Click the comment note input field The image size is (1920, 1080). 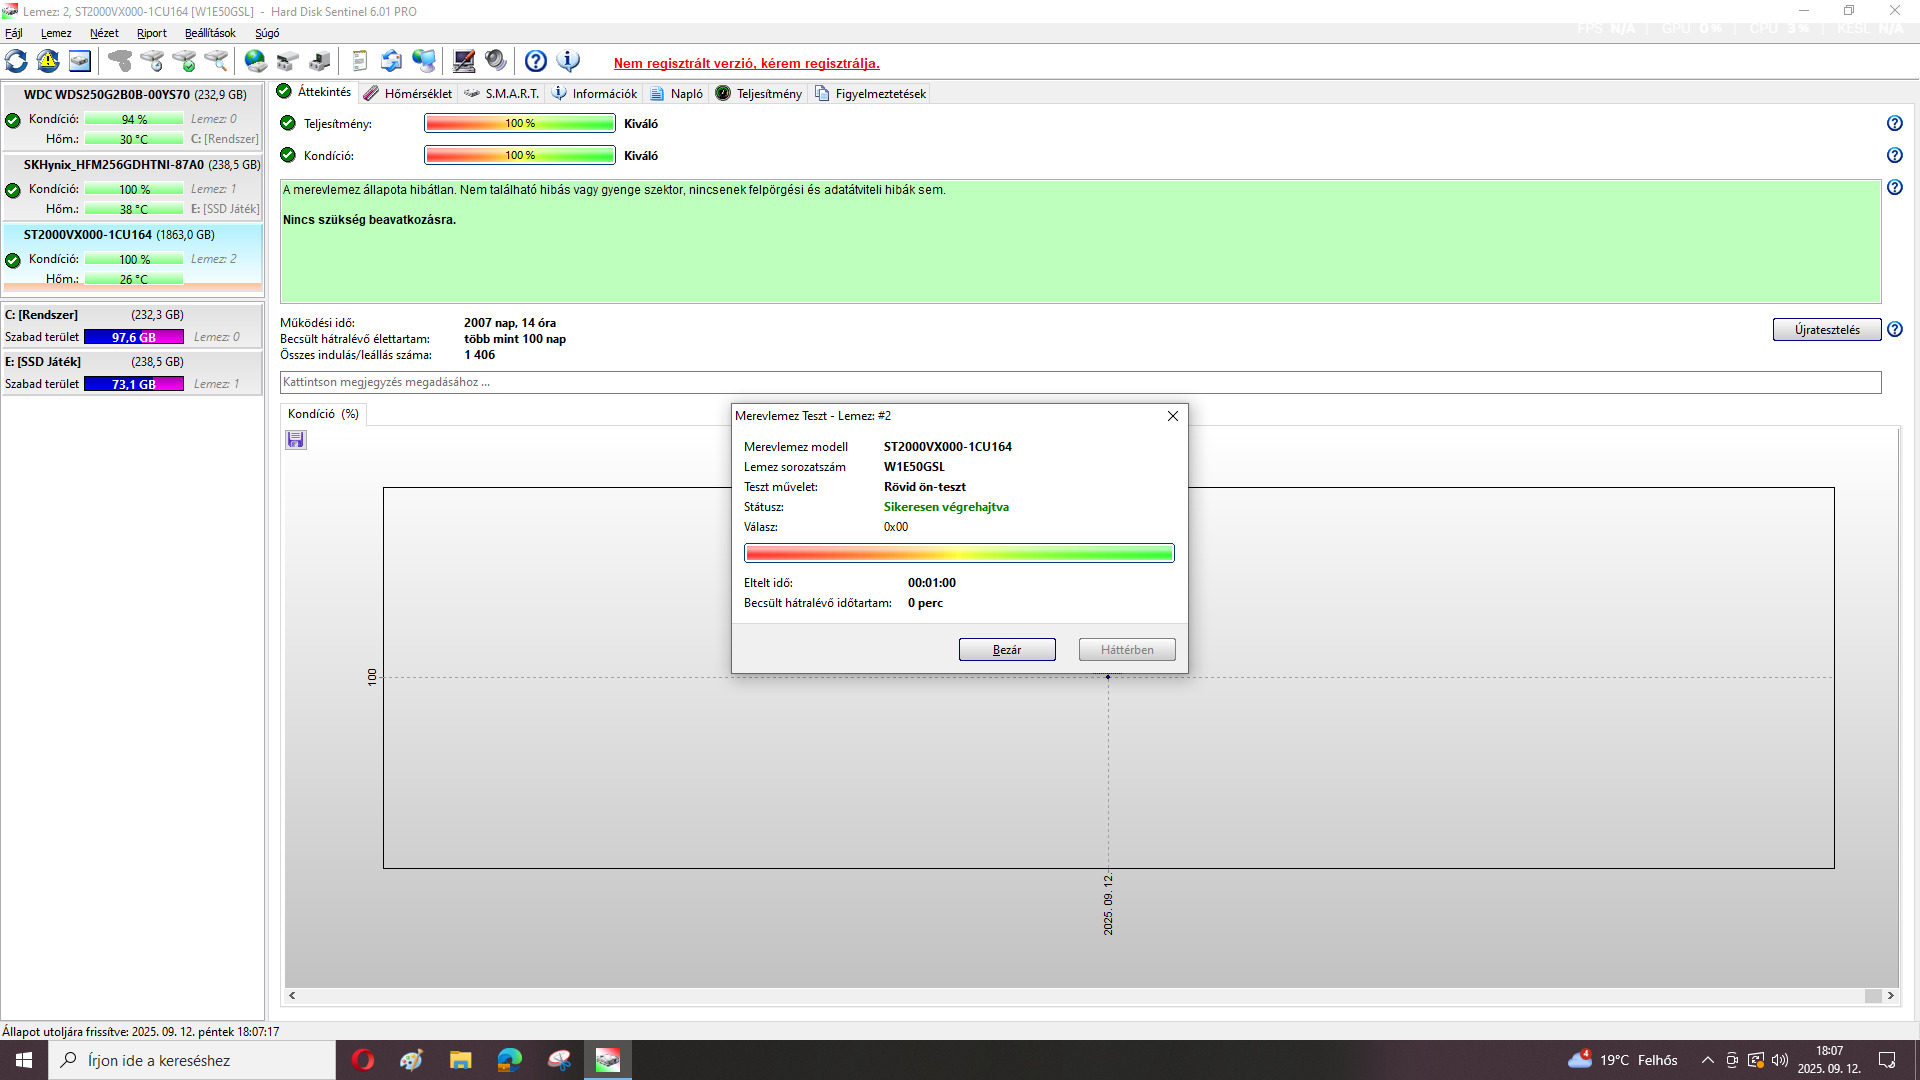point(1080,382)
